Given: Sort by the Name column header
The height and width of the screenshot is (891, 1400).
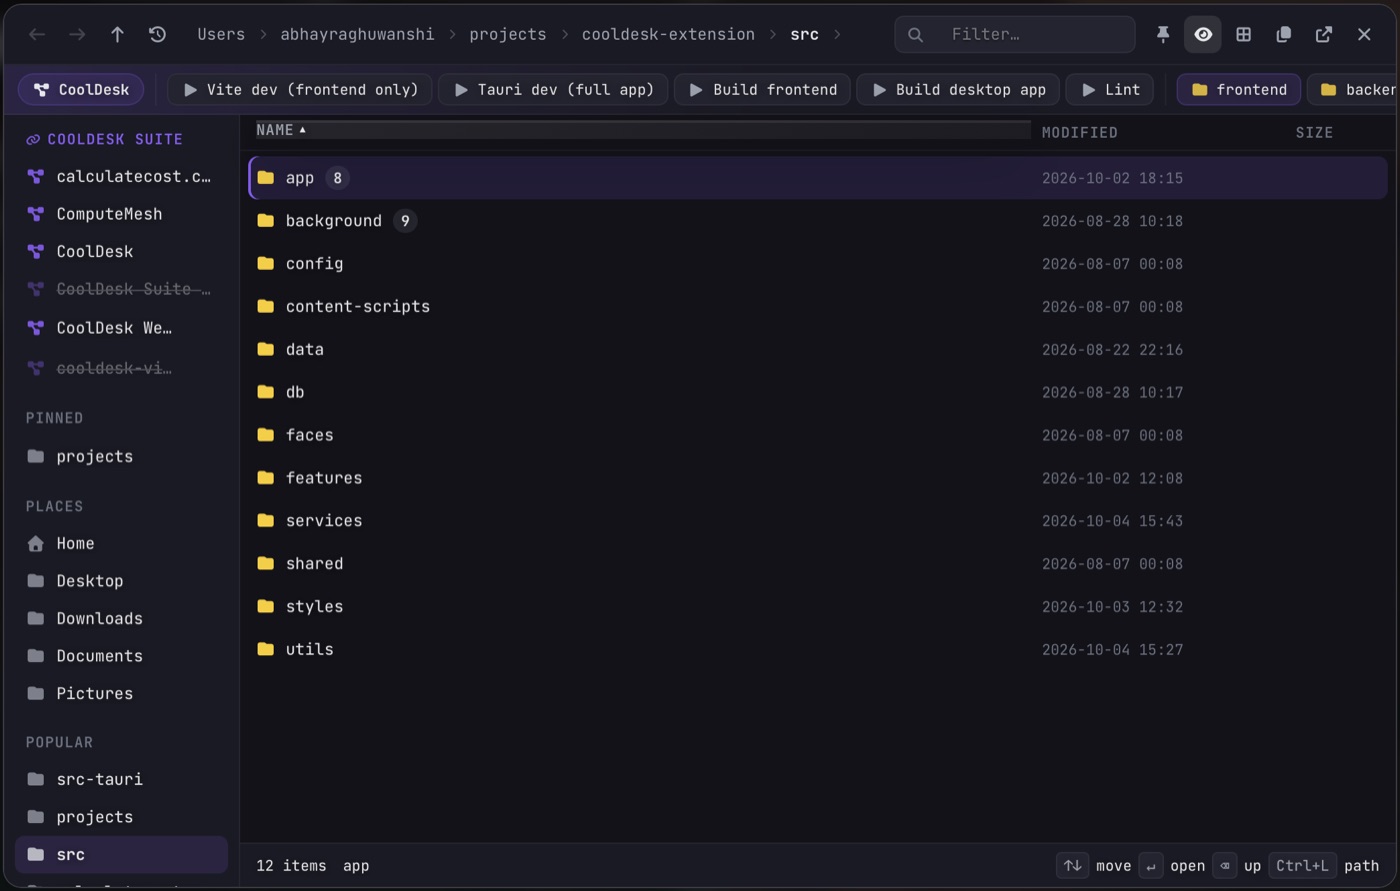Looking at the screenshot, I should 642,130.
